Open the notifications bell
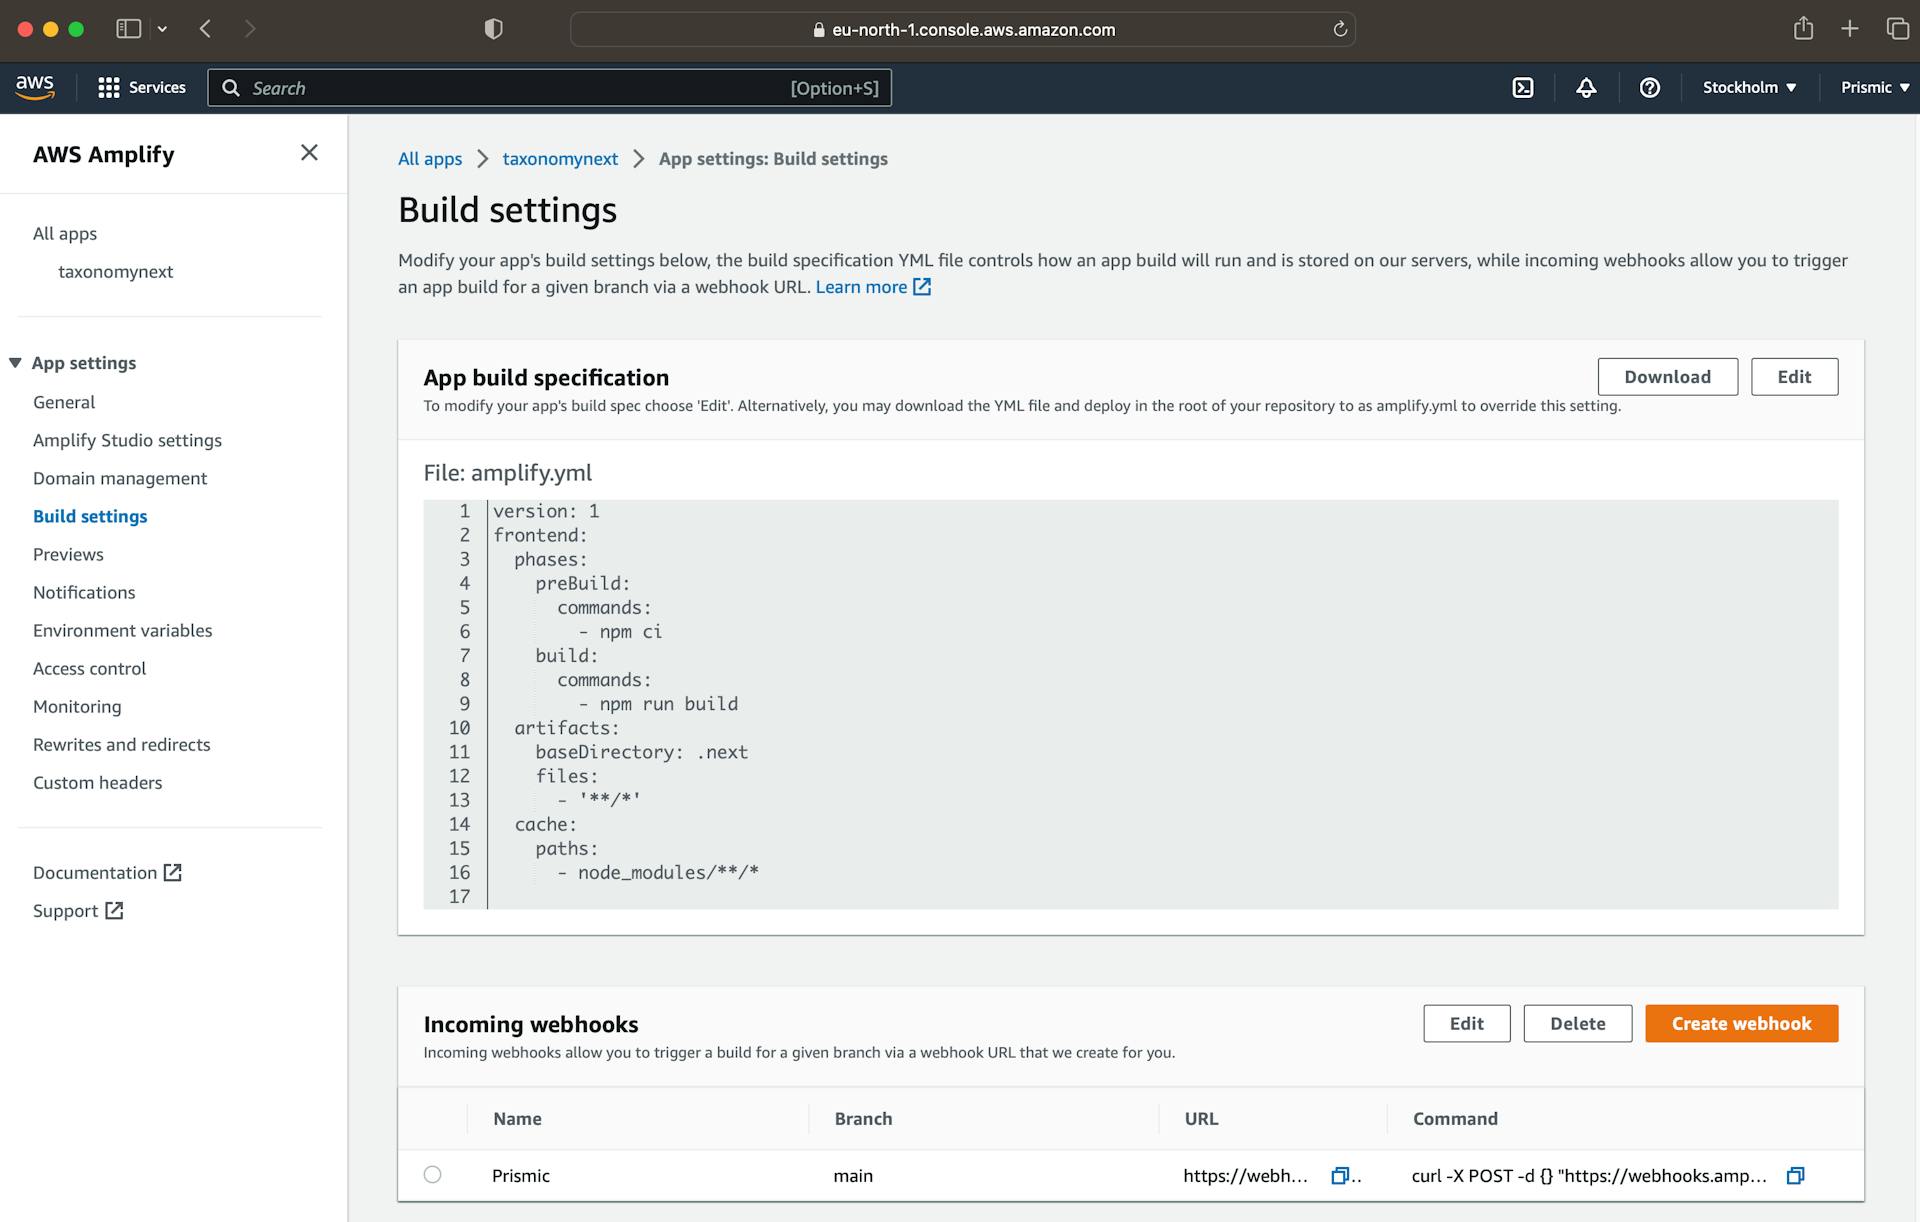 click(x=1586, y=88)
